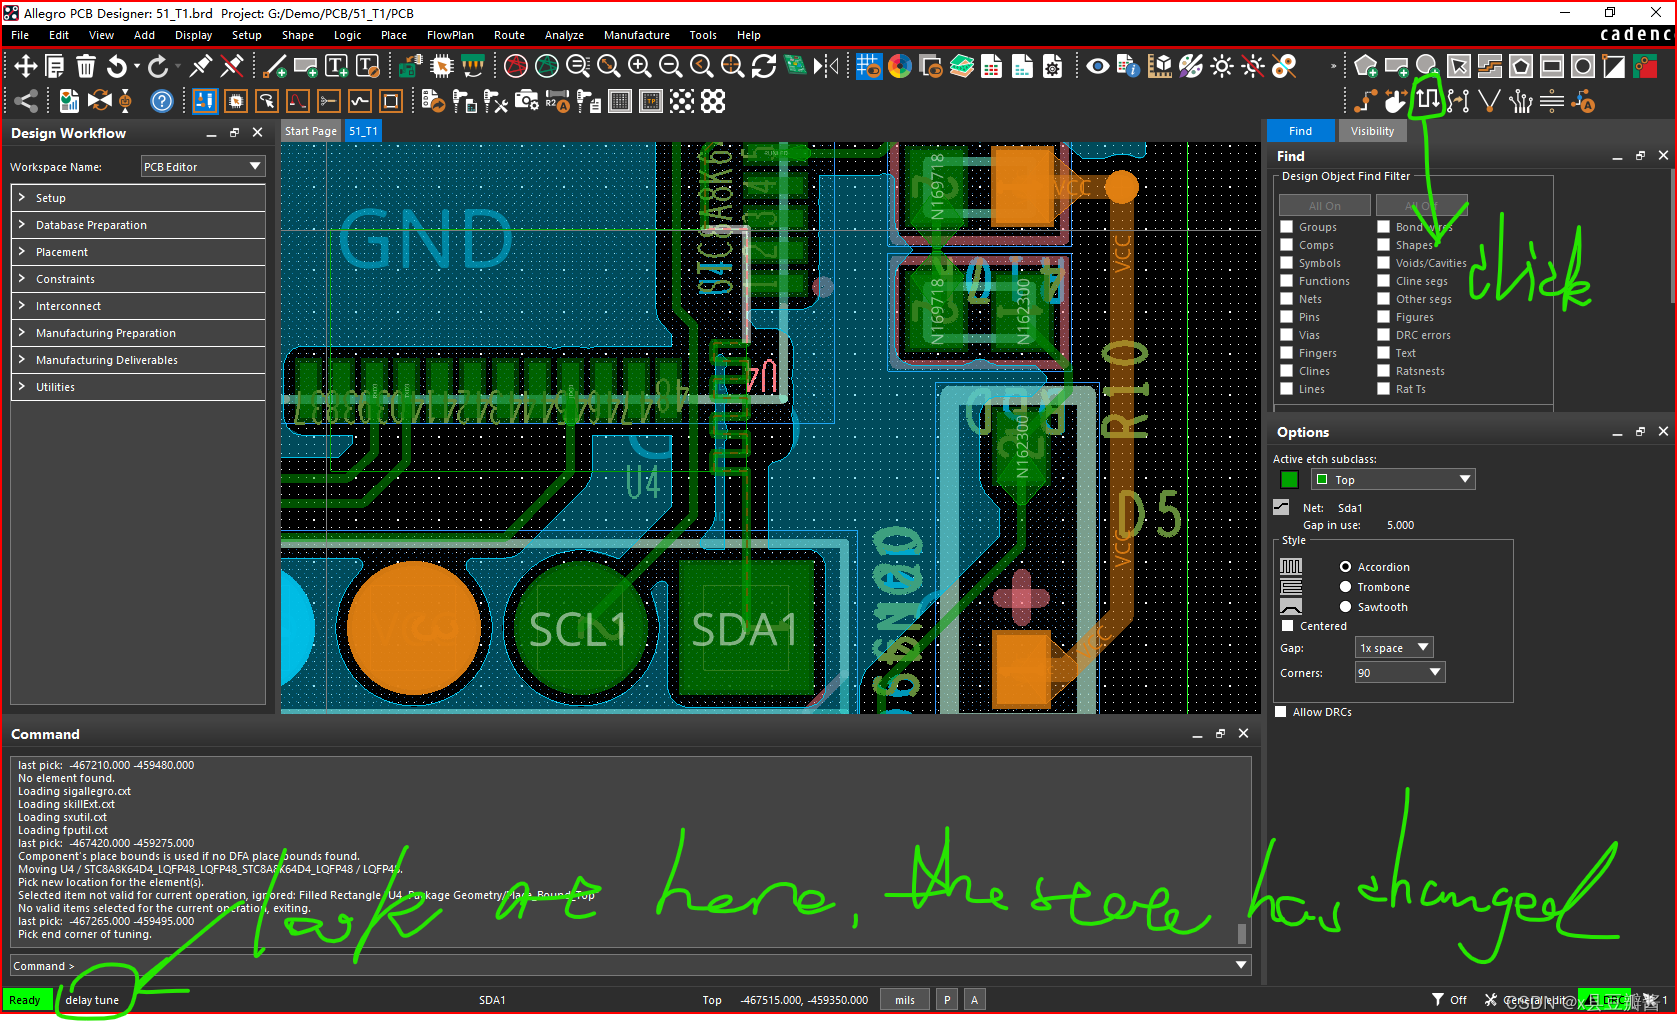Screen dimensions: 1677x1022
Task: Click the Redo arrow icon
Action: [158, 66]
